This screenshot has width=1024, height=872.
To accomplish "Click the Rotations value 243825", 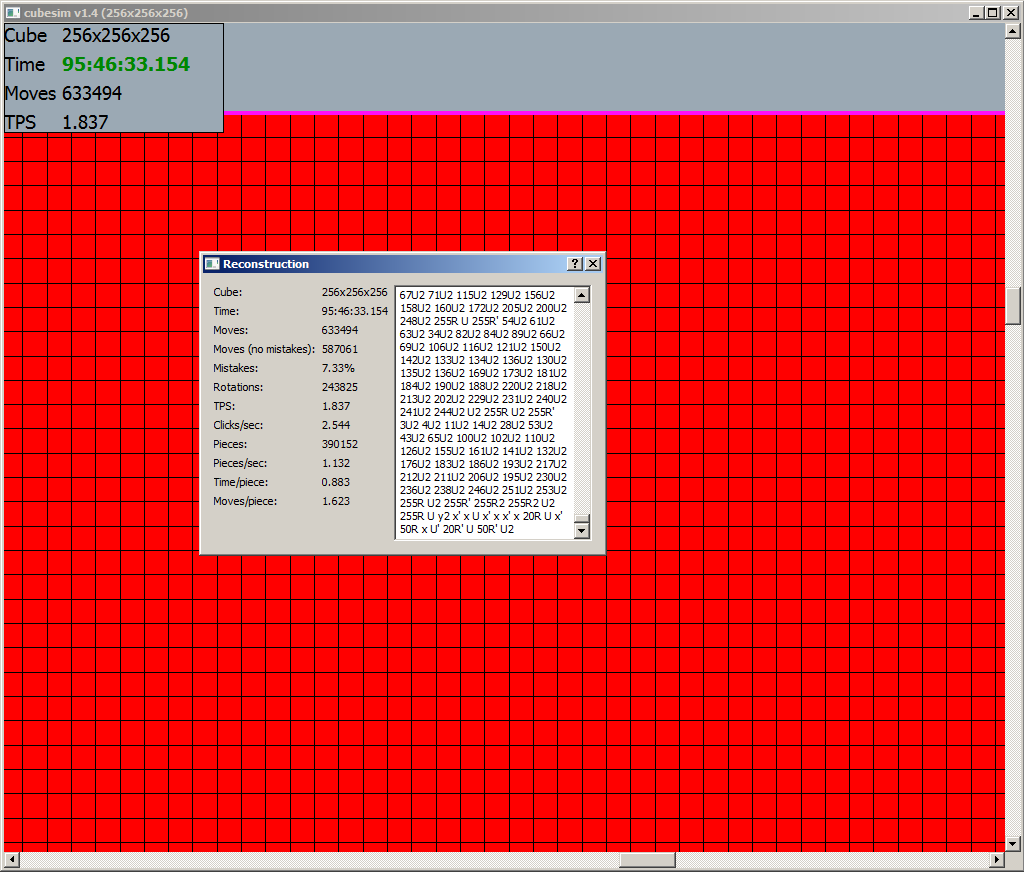I will pyautogui.click(x=340, y=387).
